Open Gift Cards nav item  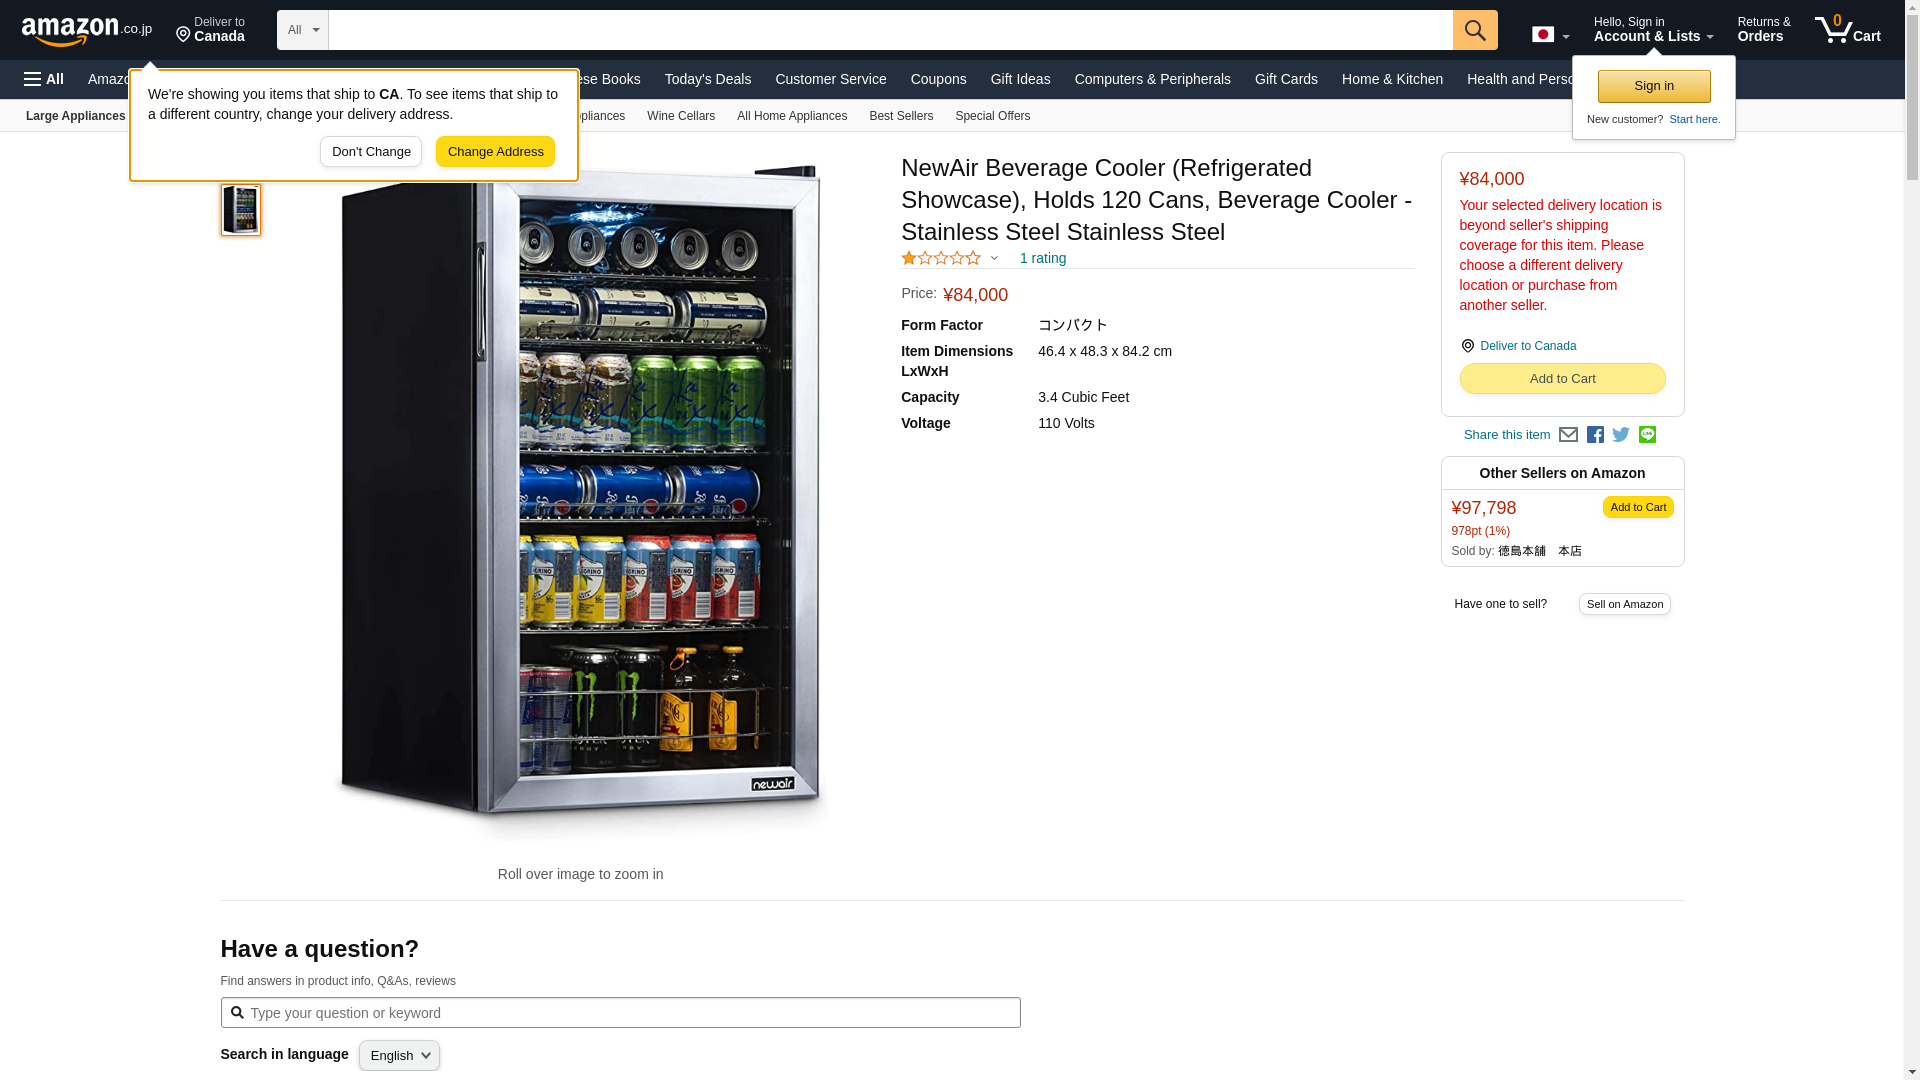click(x=1286, y=79)
